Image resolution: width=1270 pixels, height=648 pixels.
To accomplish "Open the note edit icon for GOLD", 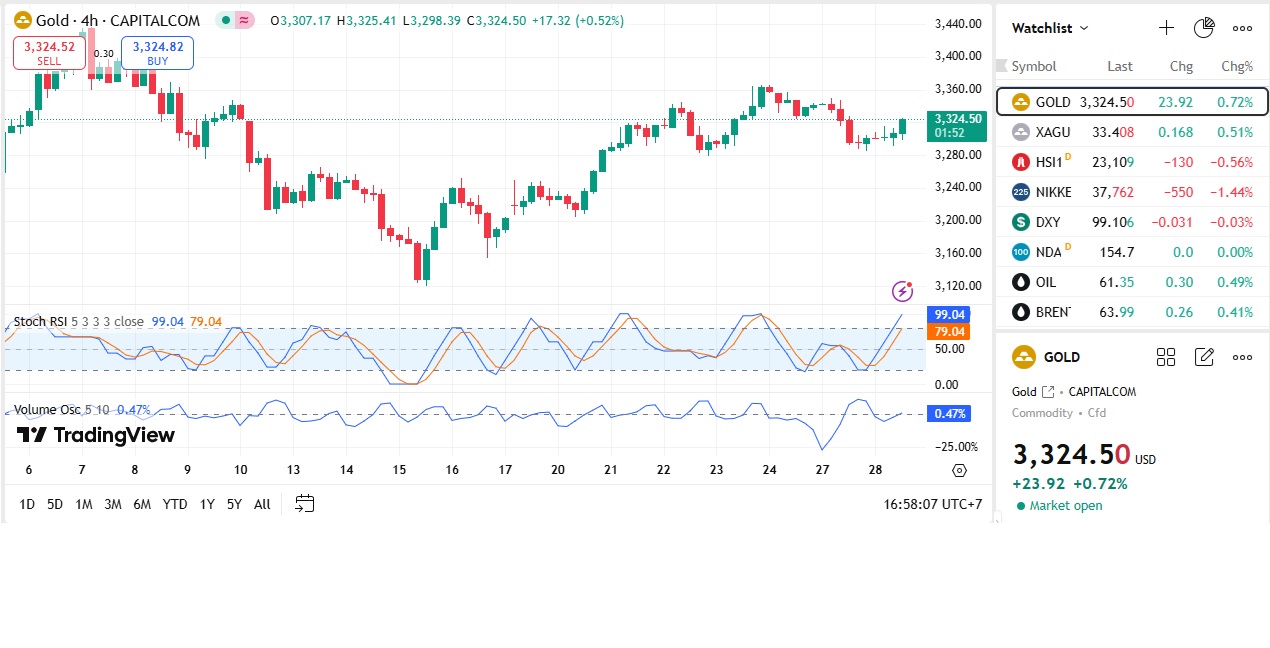I will (x=1204, y=357).
